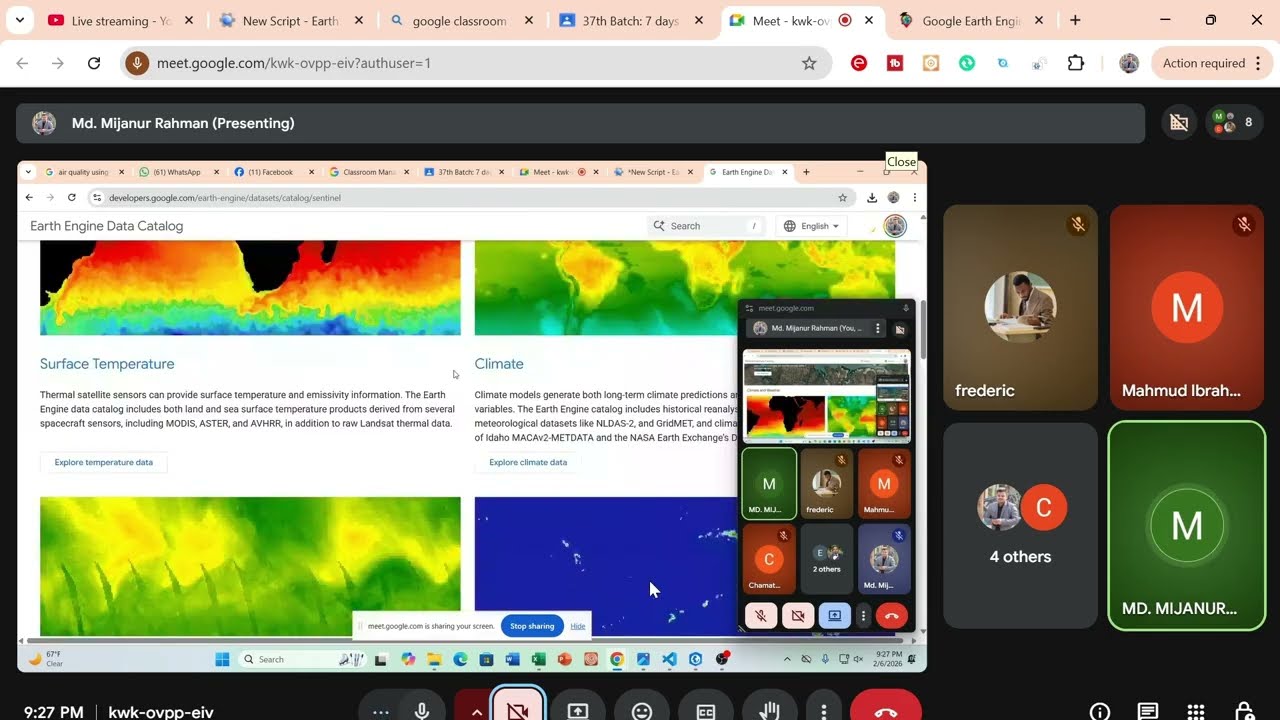Click the present screen button

(x=578, y=710)
